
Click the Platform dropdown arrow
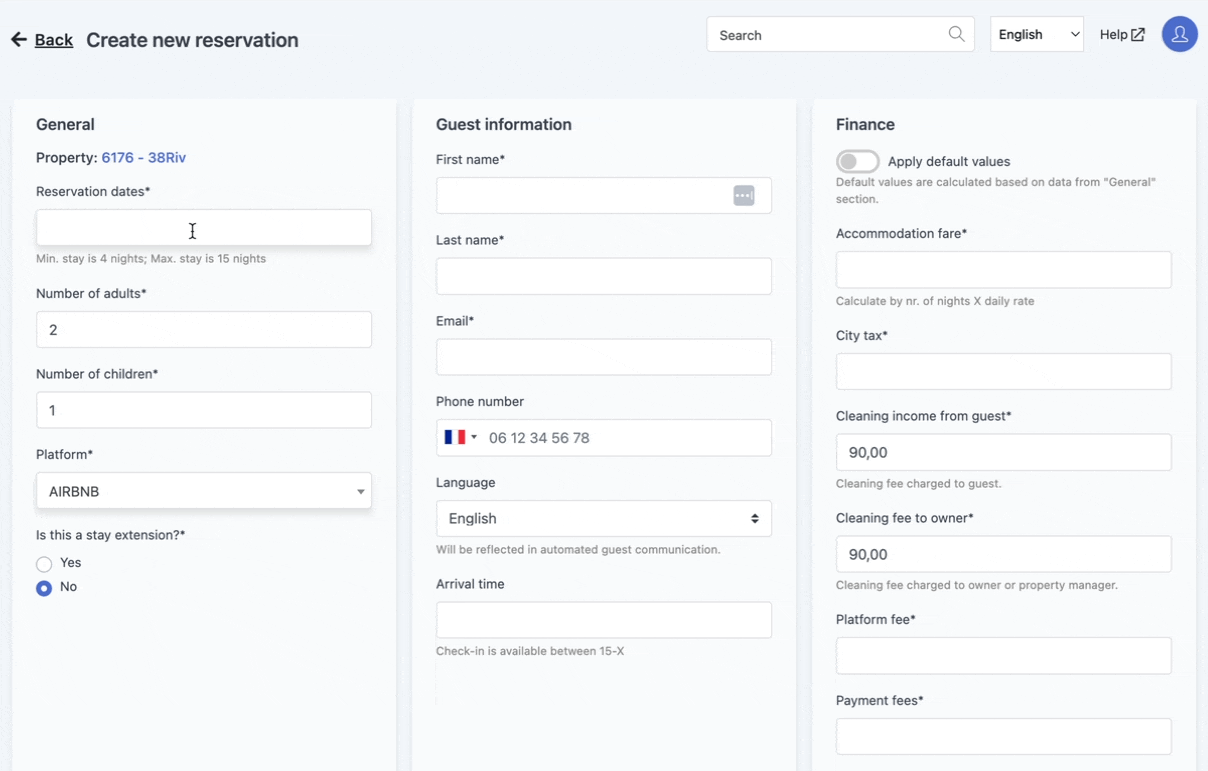coord(360,491)
